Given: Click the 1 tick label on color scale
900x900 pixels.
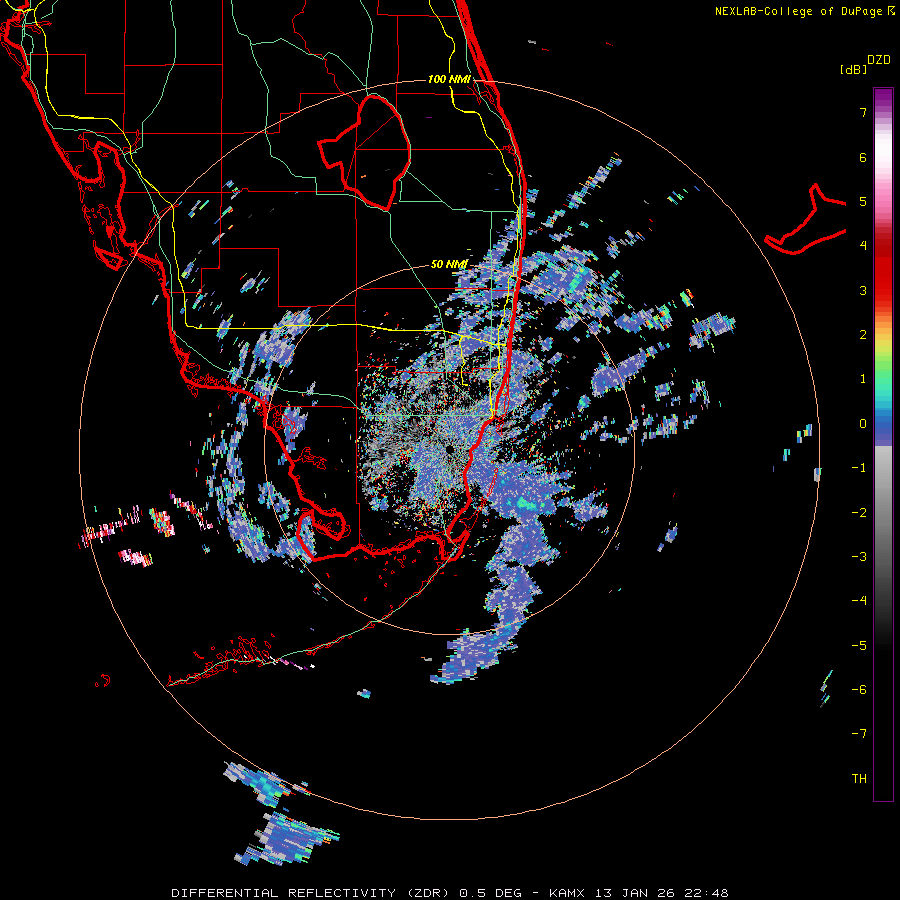Looking at the screenshot, I should coord(863,379).
